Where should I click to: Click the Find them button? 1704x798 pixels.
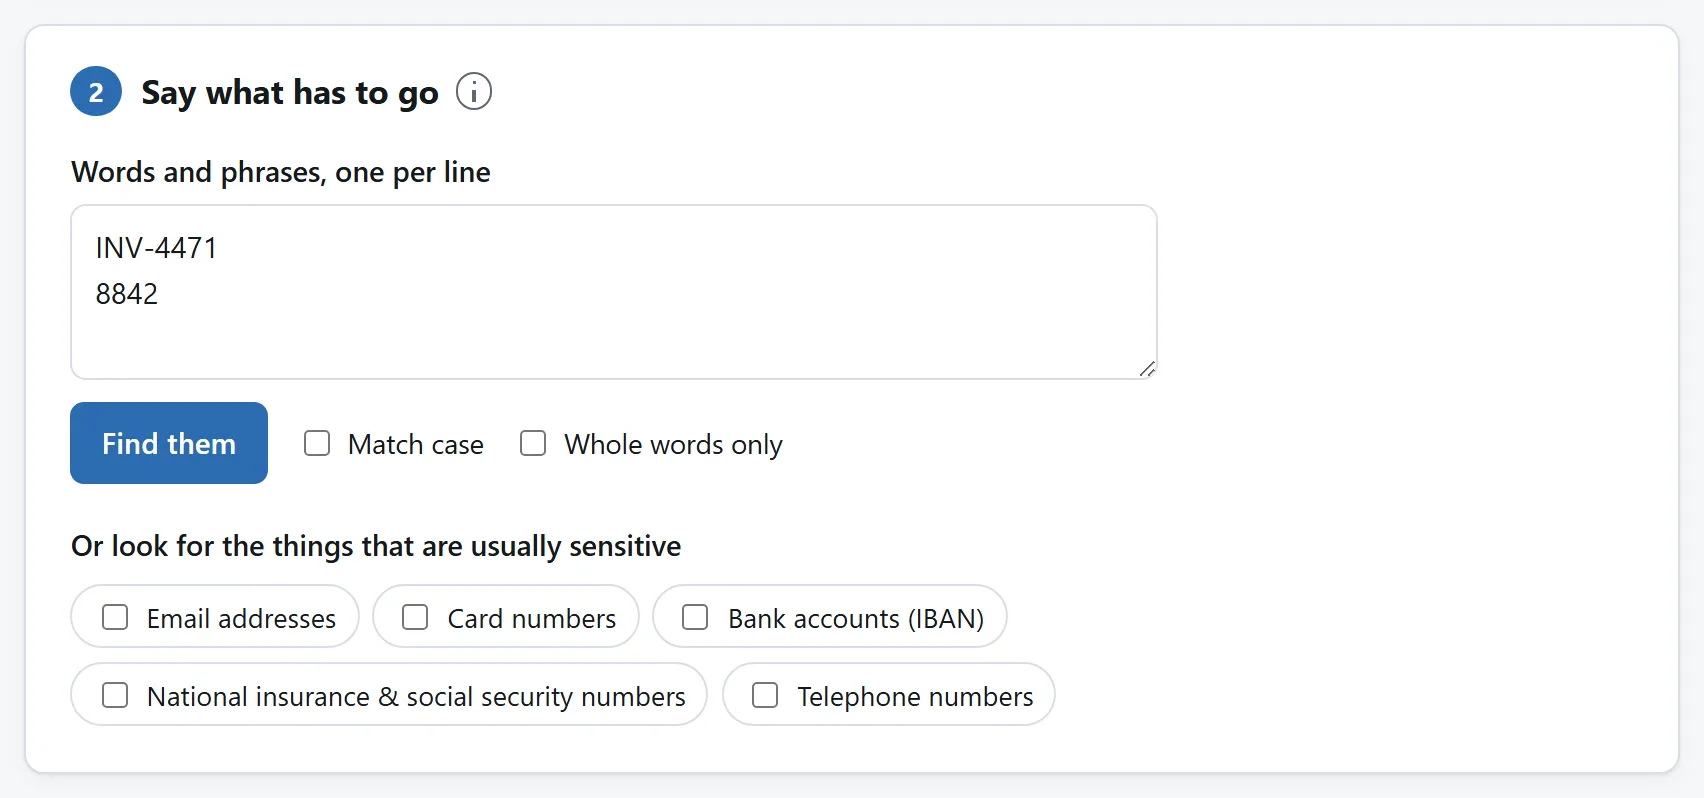[169, 443]
